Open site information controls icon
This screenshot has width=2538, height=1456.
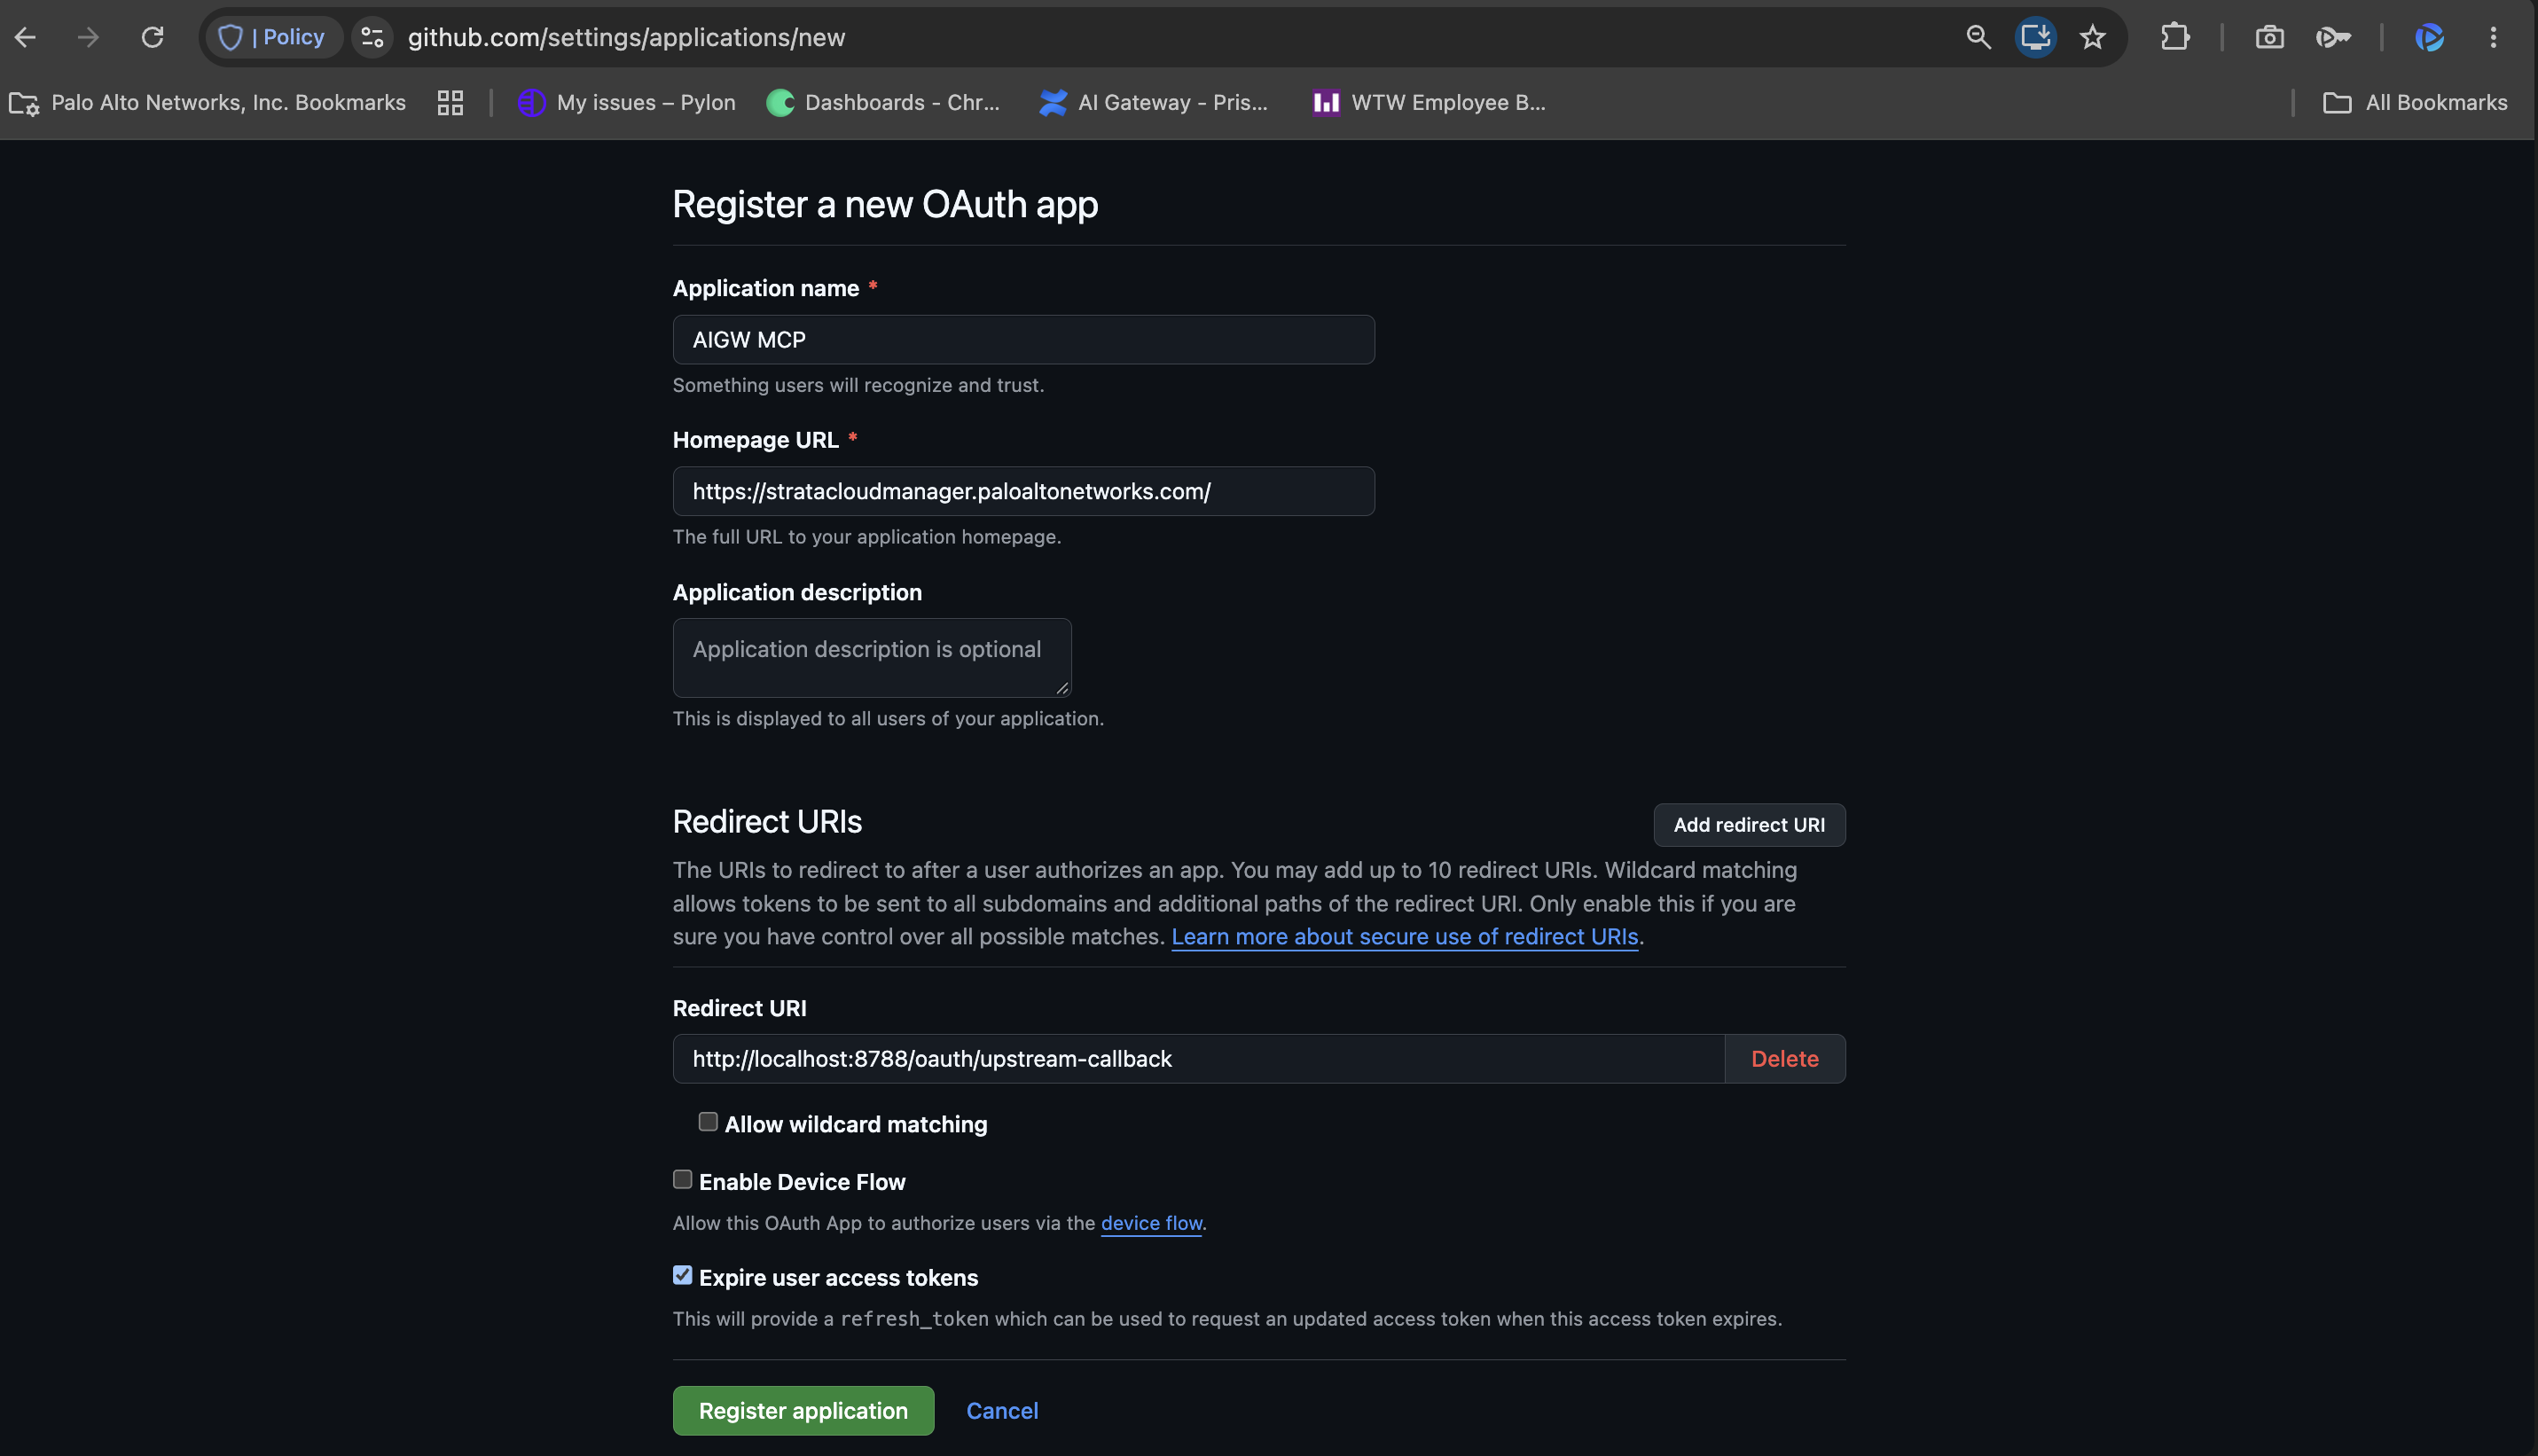pos(372,37)
